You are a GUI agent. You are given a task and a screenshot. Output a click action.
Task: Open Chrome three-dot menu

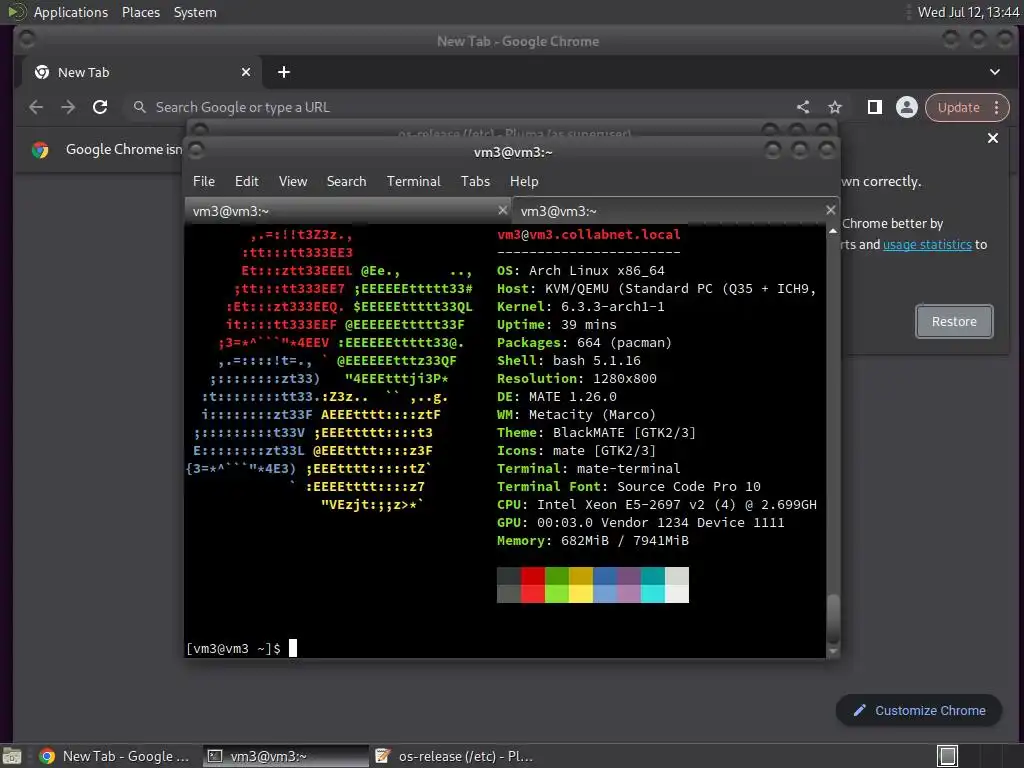[997, 107]
